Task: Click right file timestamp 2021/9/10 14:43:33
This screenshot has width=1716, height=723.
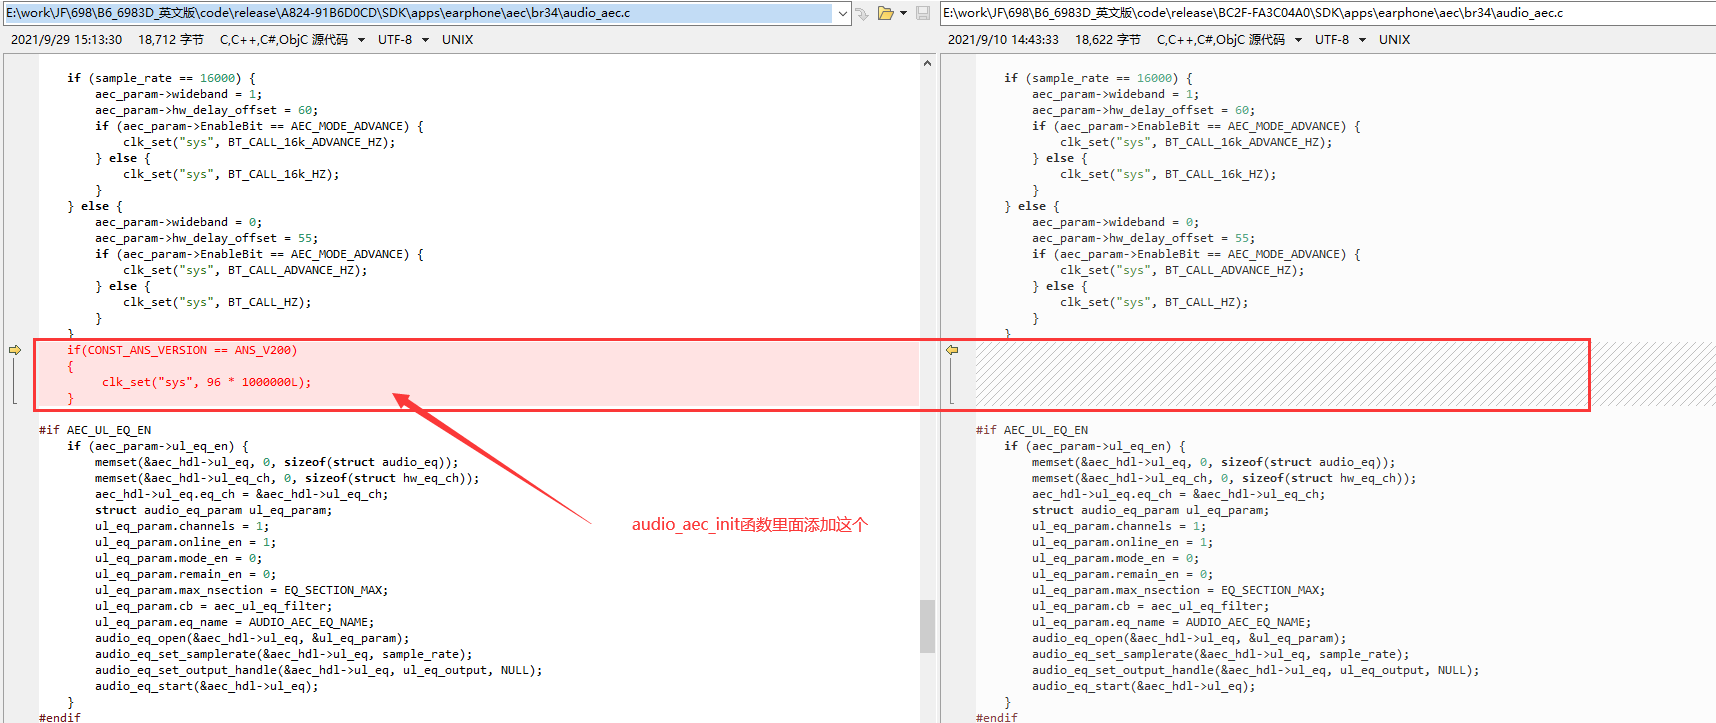Action: [x=1003, y=40]
